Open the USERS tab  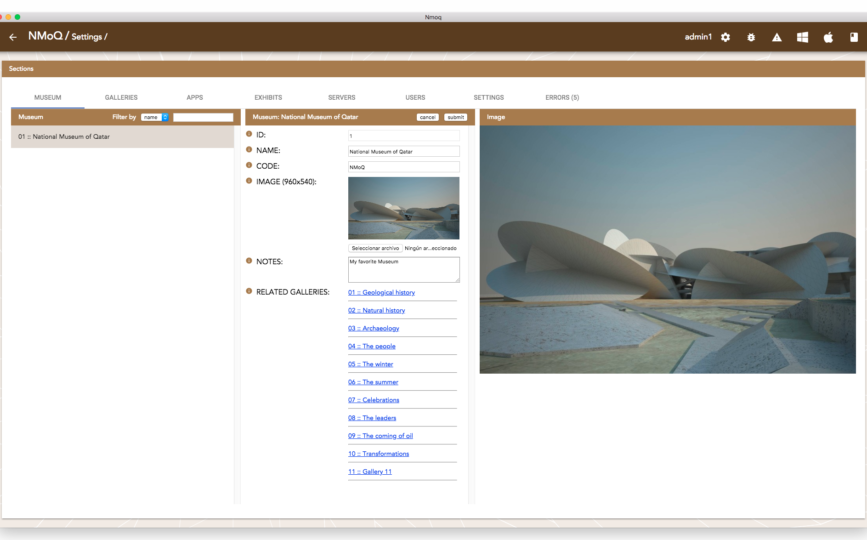tap(415, 97)
